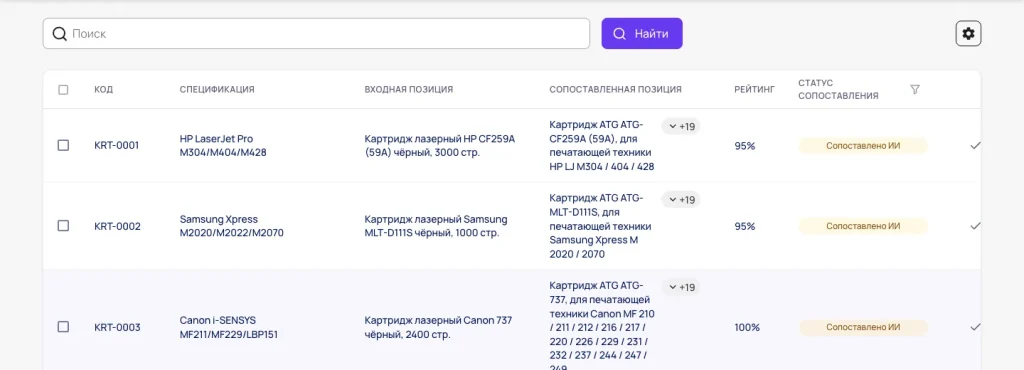This screenshot has width=1024, height=370.
Task: Click matched position Картридж ATG ATG-737
Action: coord(602,327)
